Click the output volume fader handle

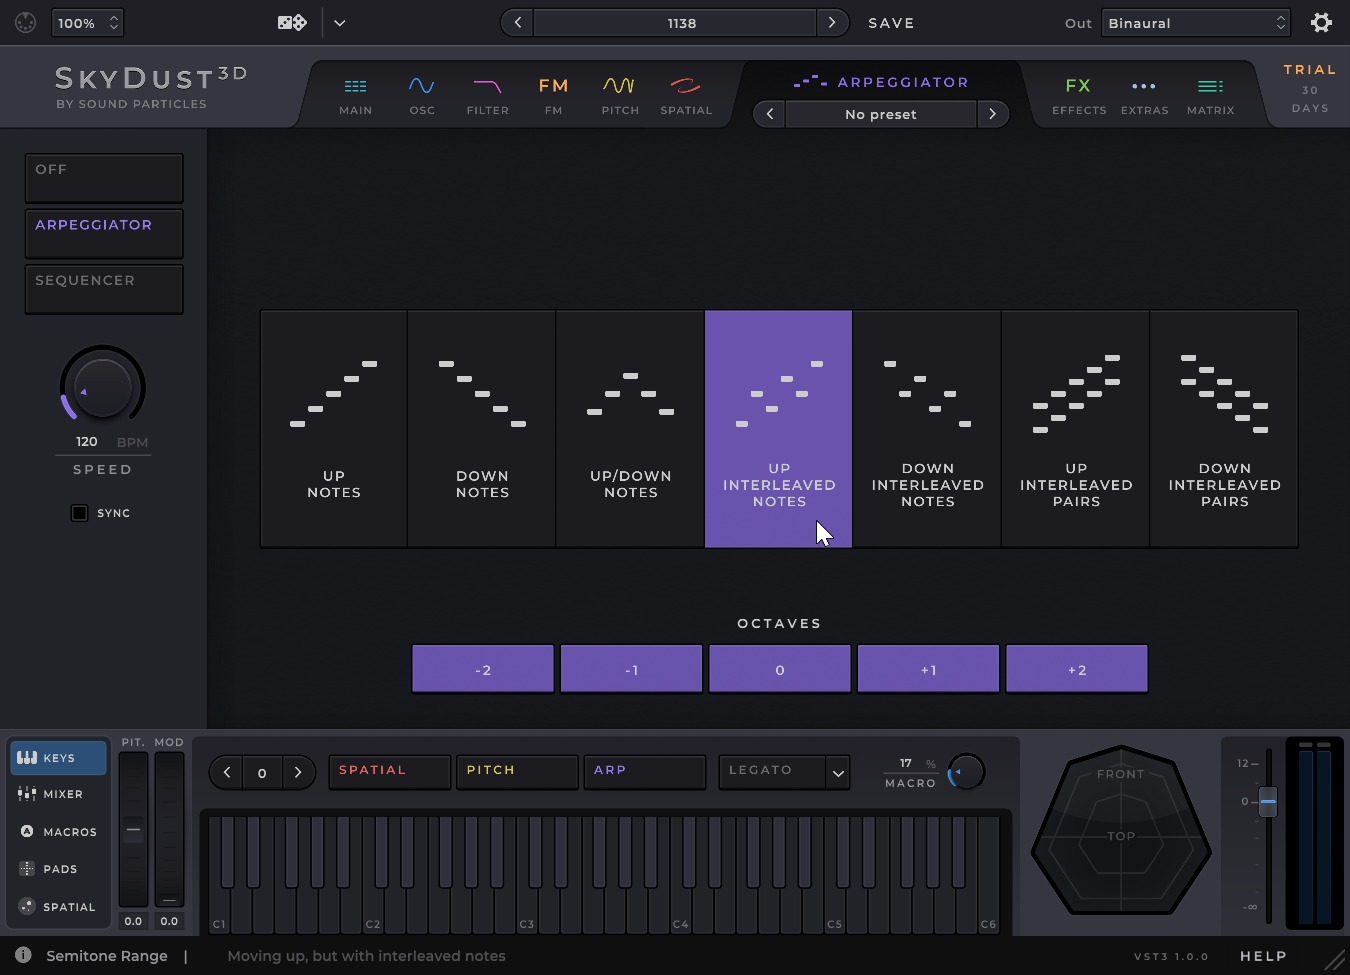(1268, 801)
